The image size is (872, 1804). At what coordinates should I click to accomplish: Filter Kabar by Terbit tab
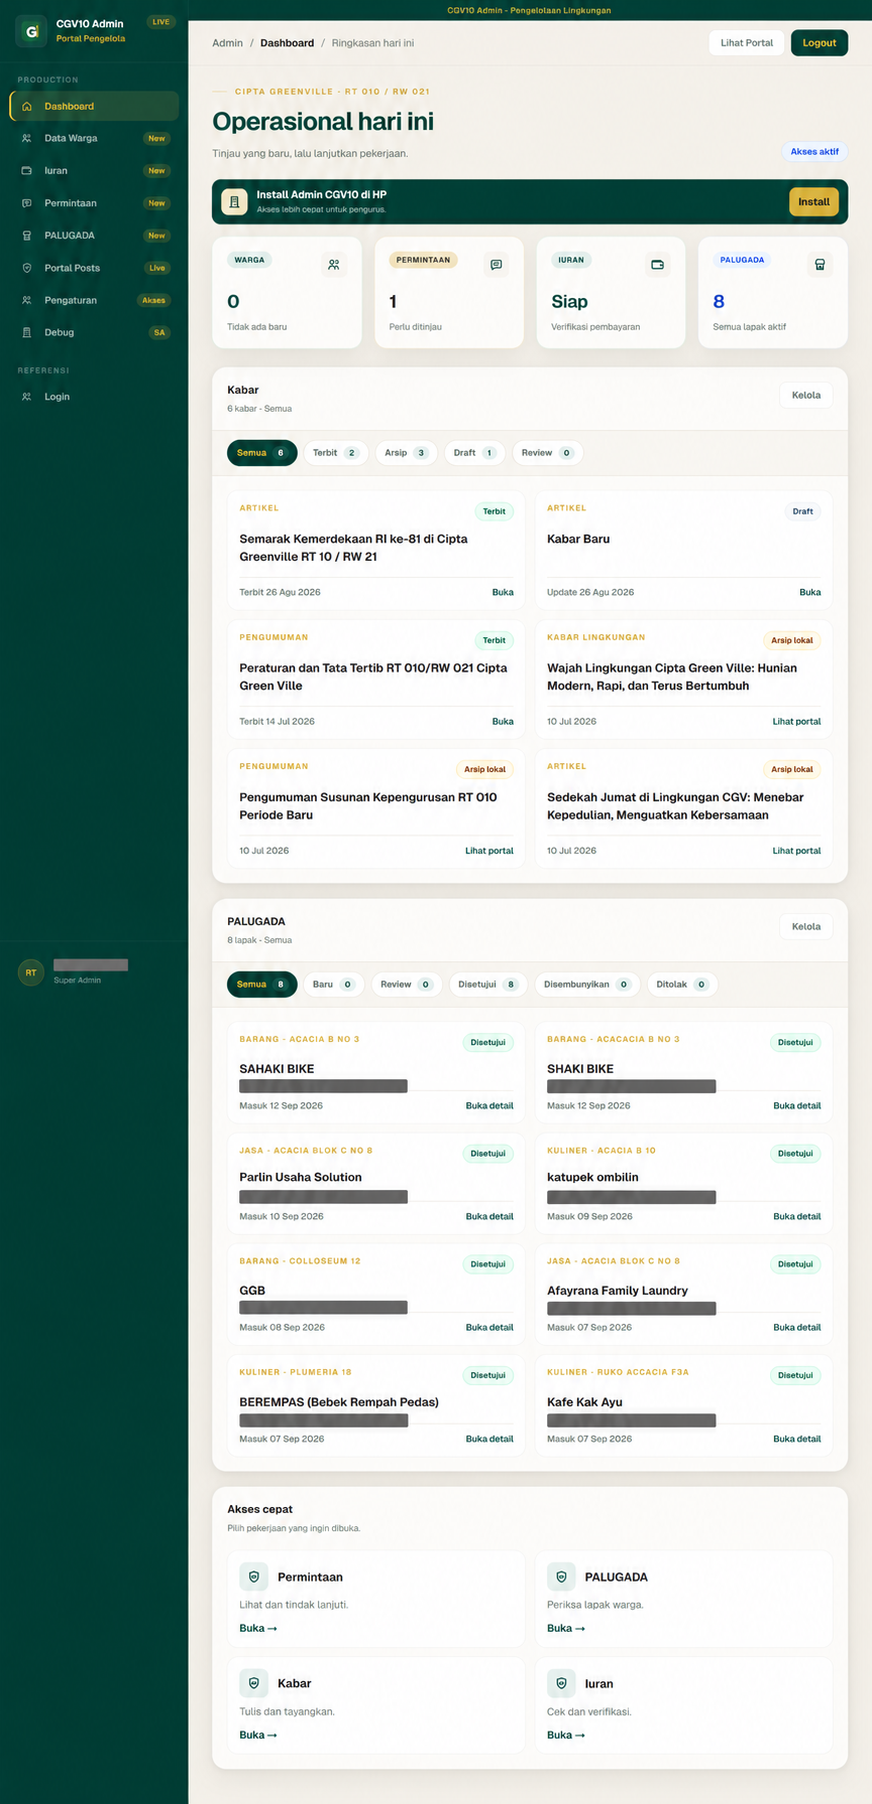pos(335,453)
